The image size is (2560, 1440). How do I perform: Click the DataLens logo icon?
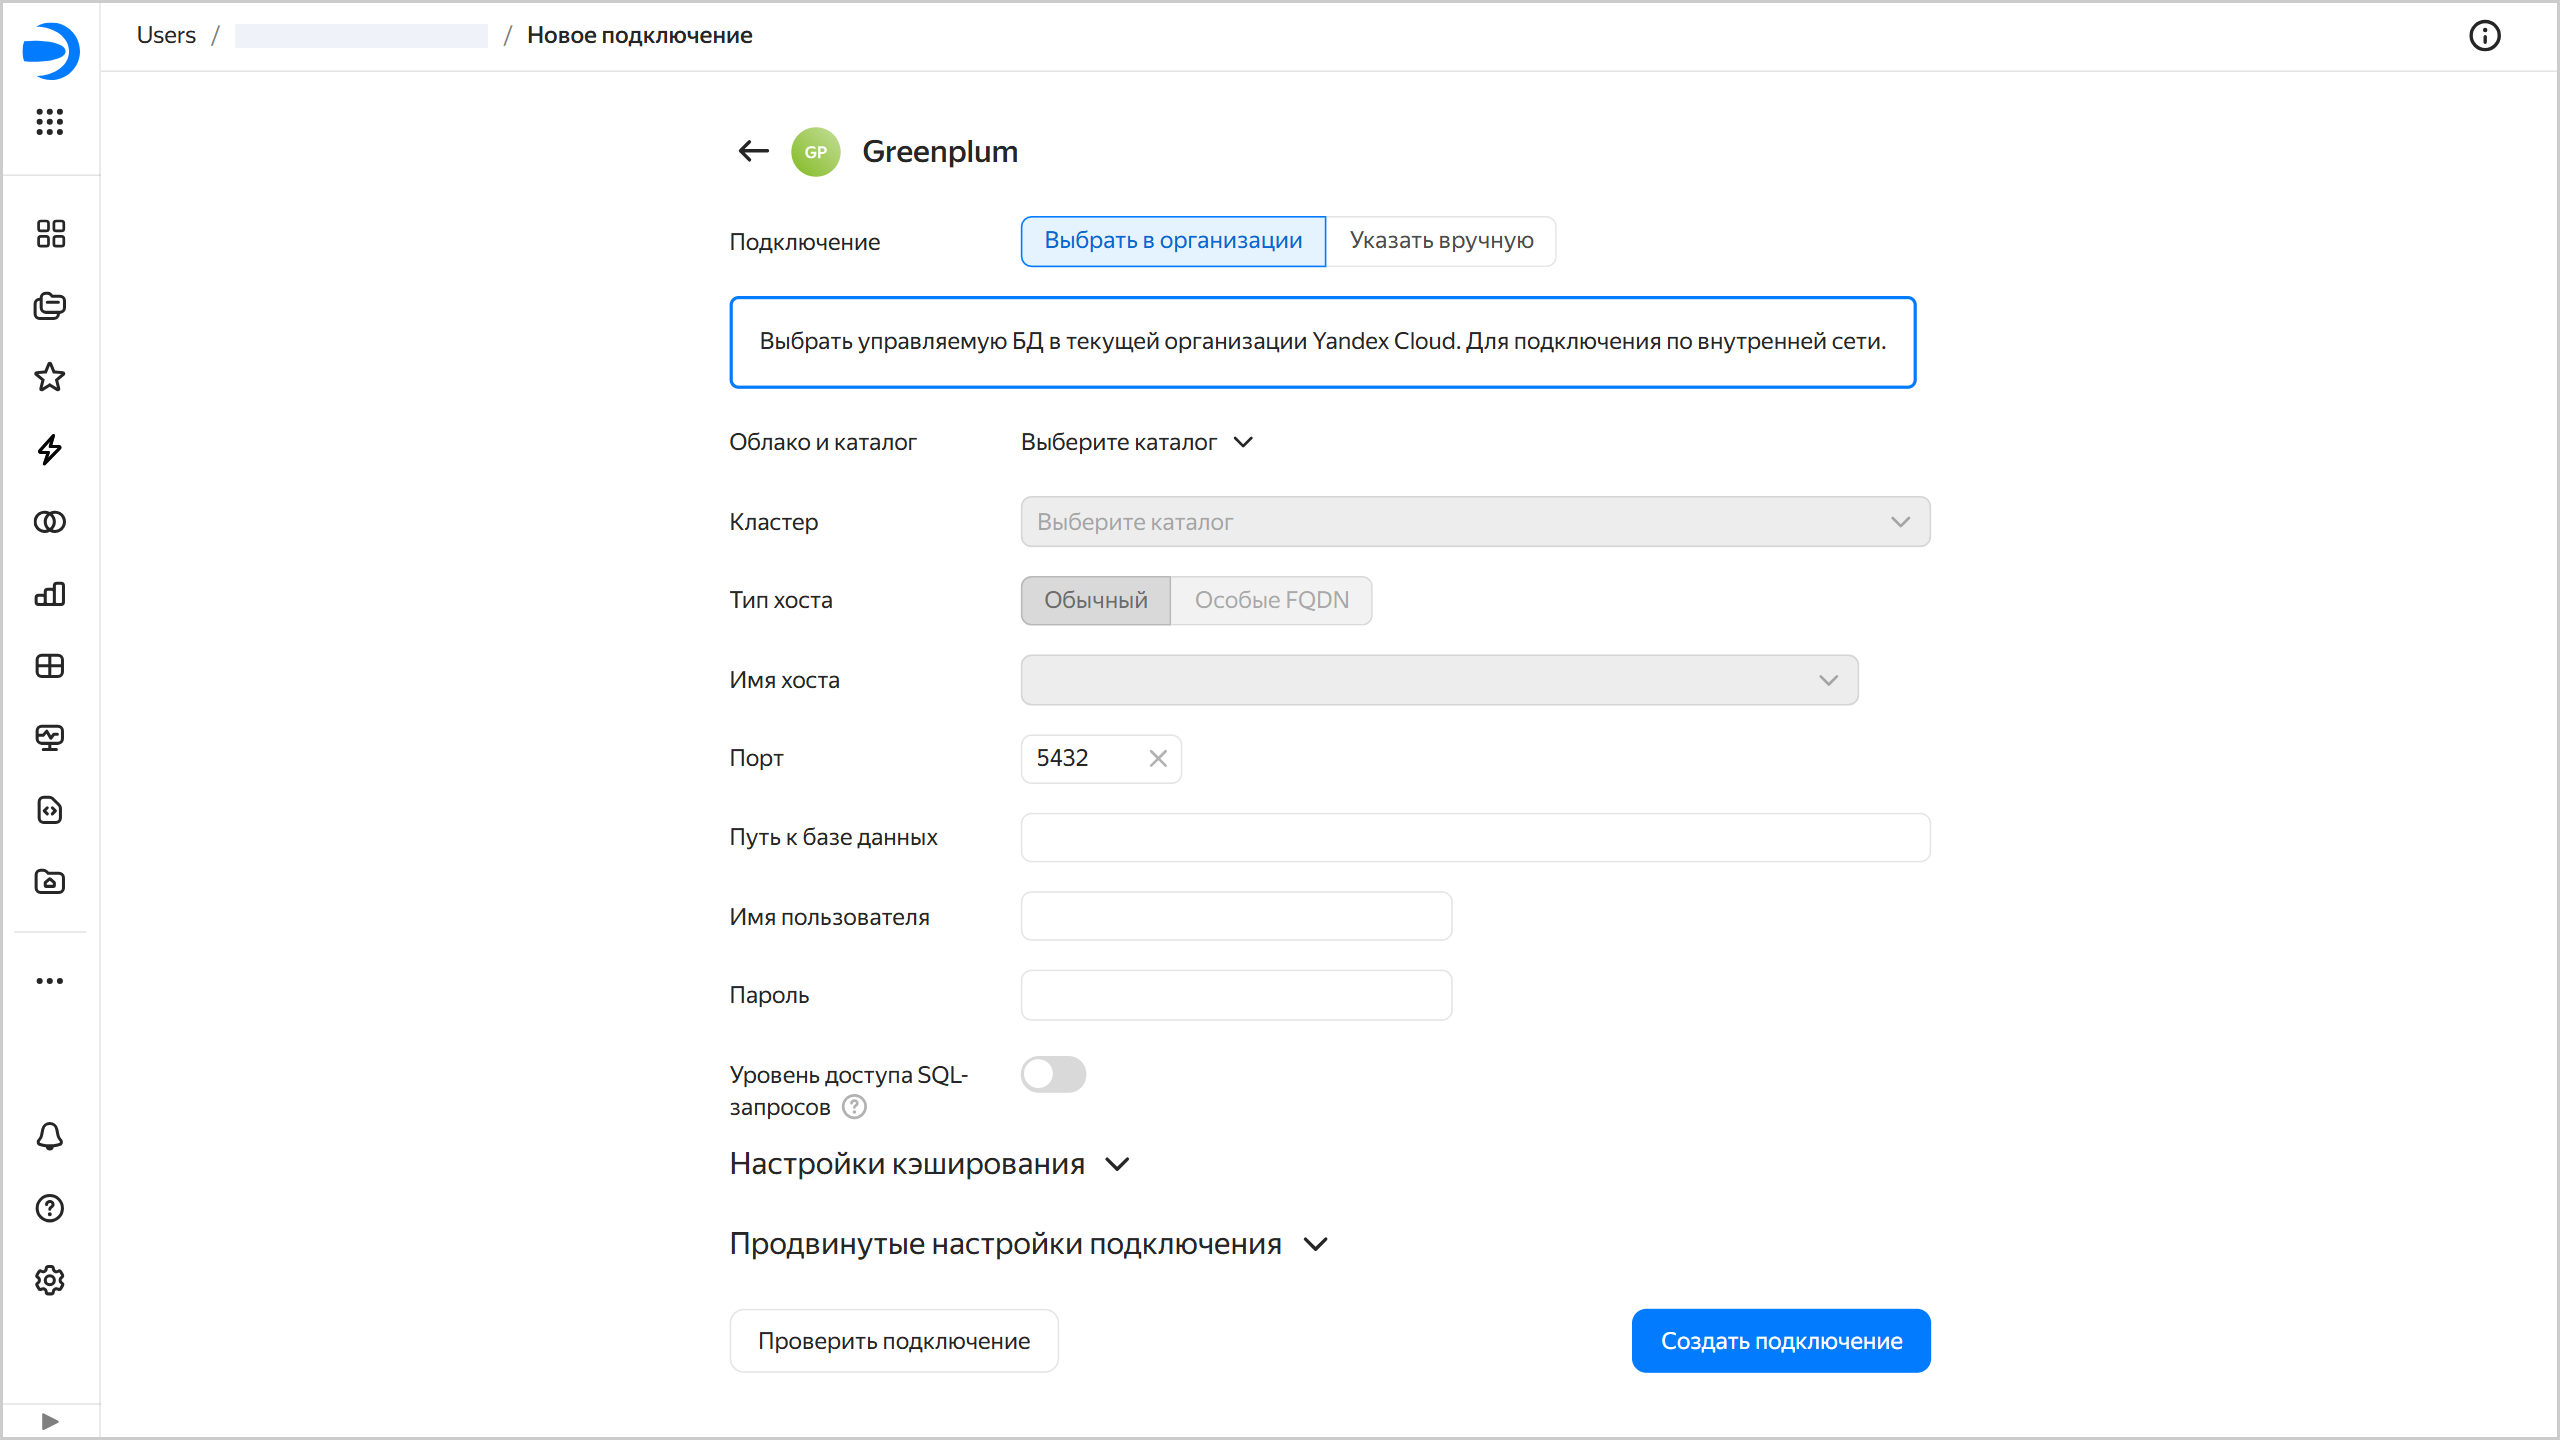tap(50, 51)
